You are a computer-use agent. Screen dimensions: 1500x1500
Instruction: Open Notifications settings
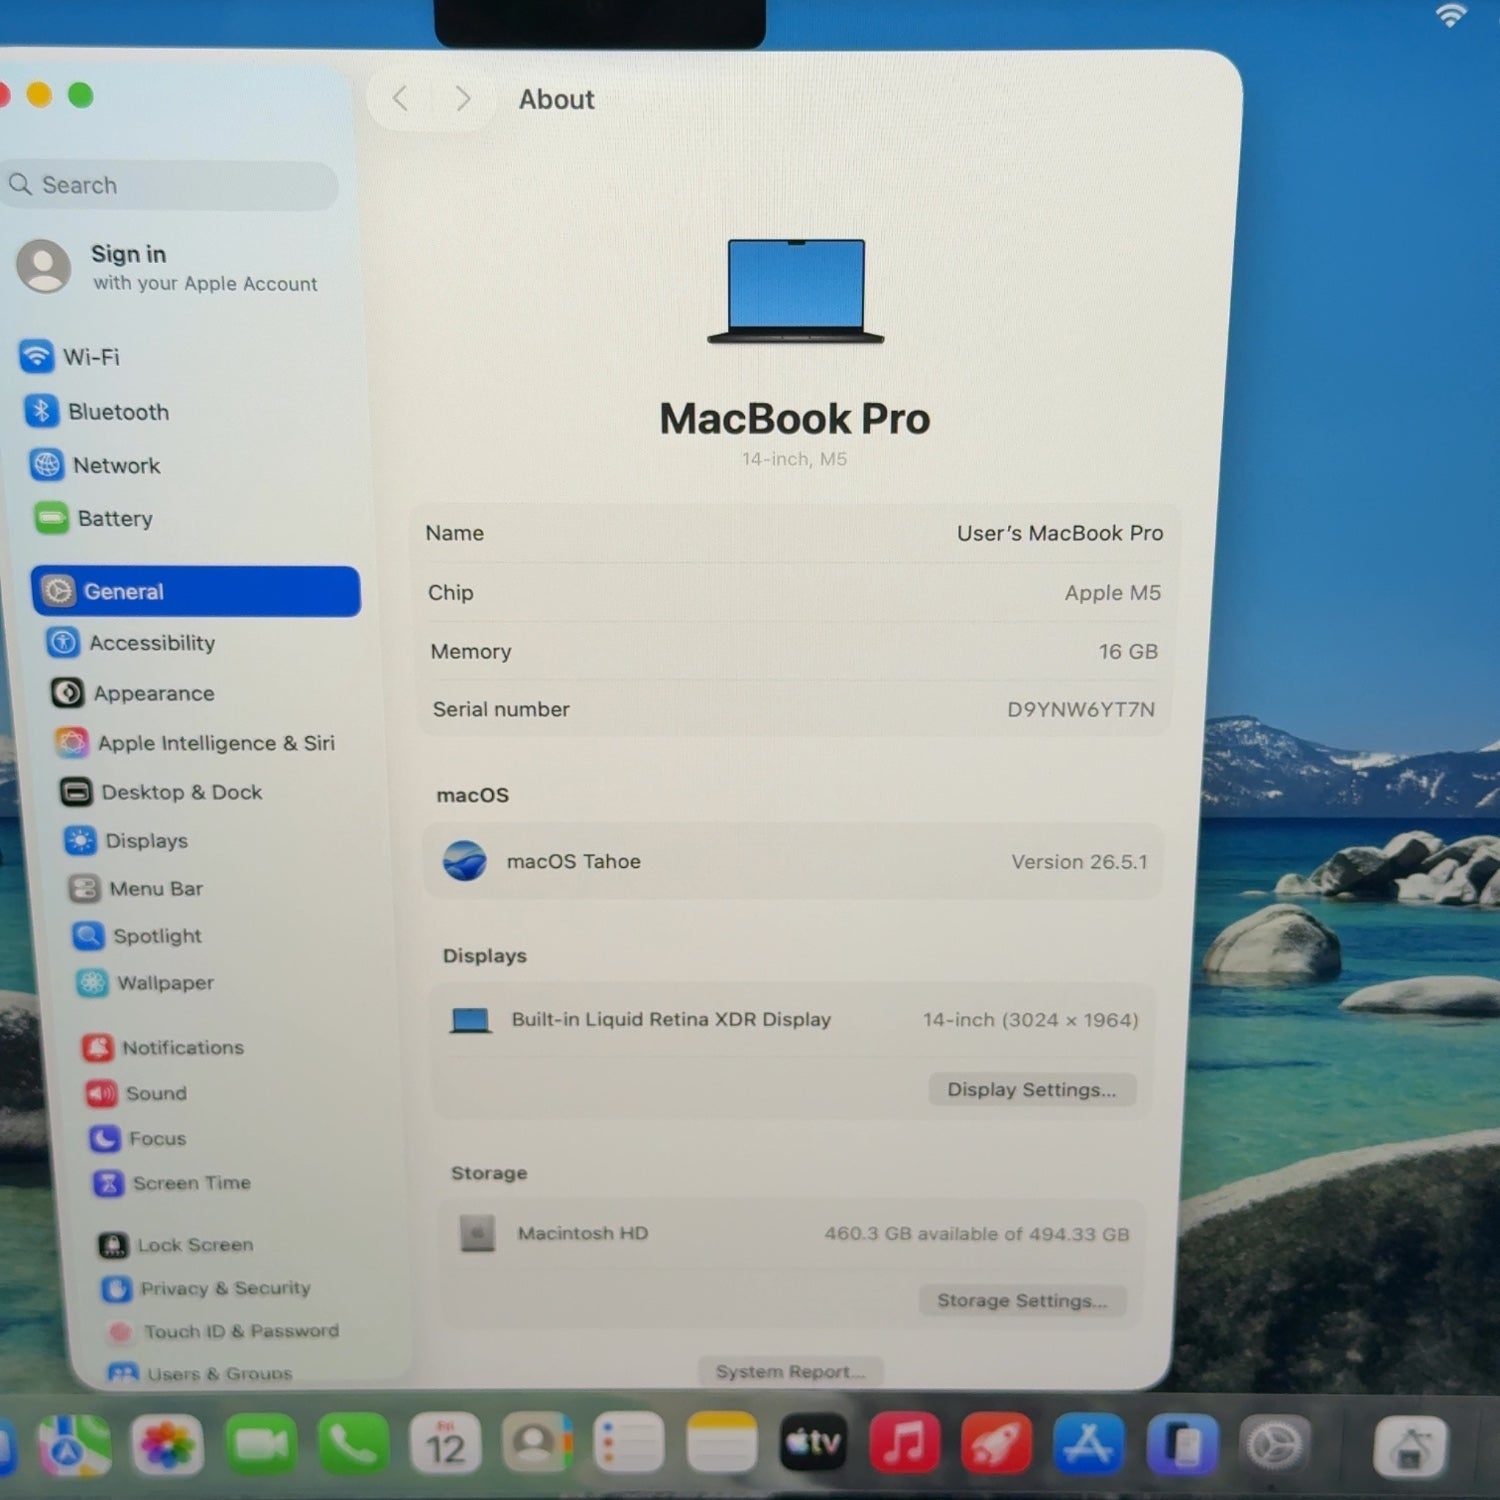coord(163,1047)
